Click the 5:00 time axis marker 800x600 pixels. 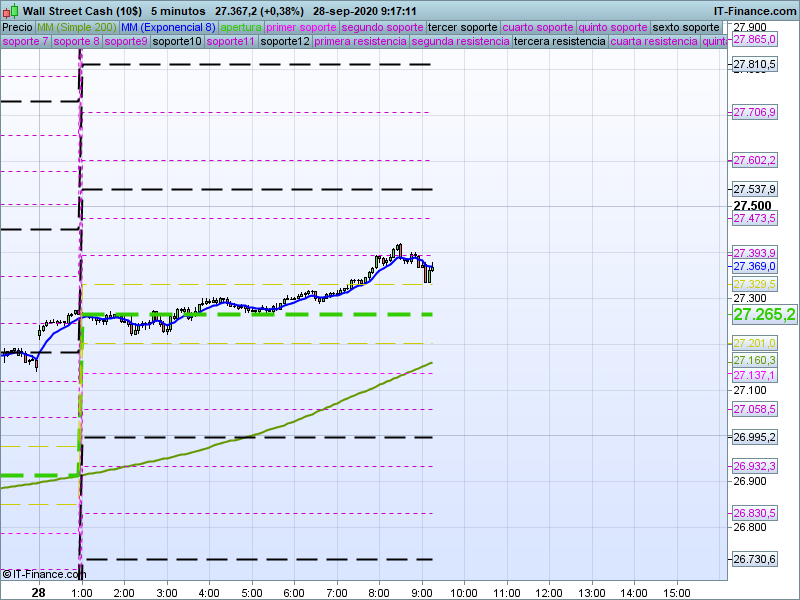[252, 592]
